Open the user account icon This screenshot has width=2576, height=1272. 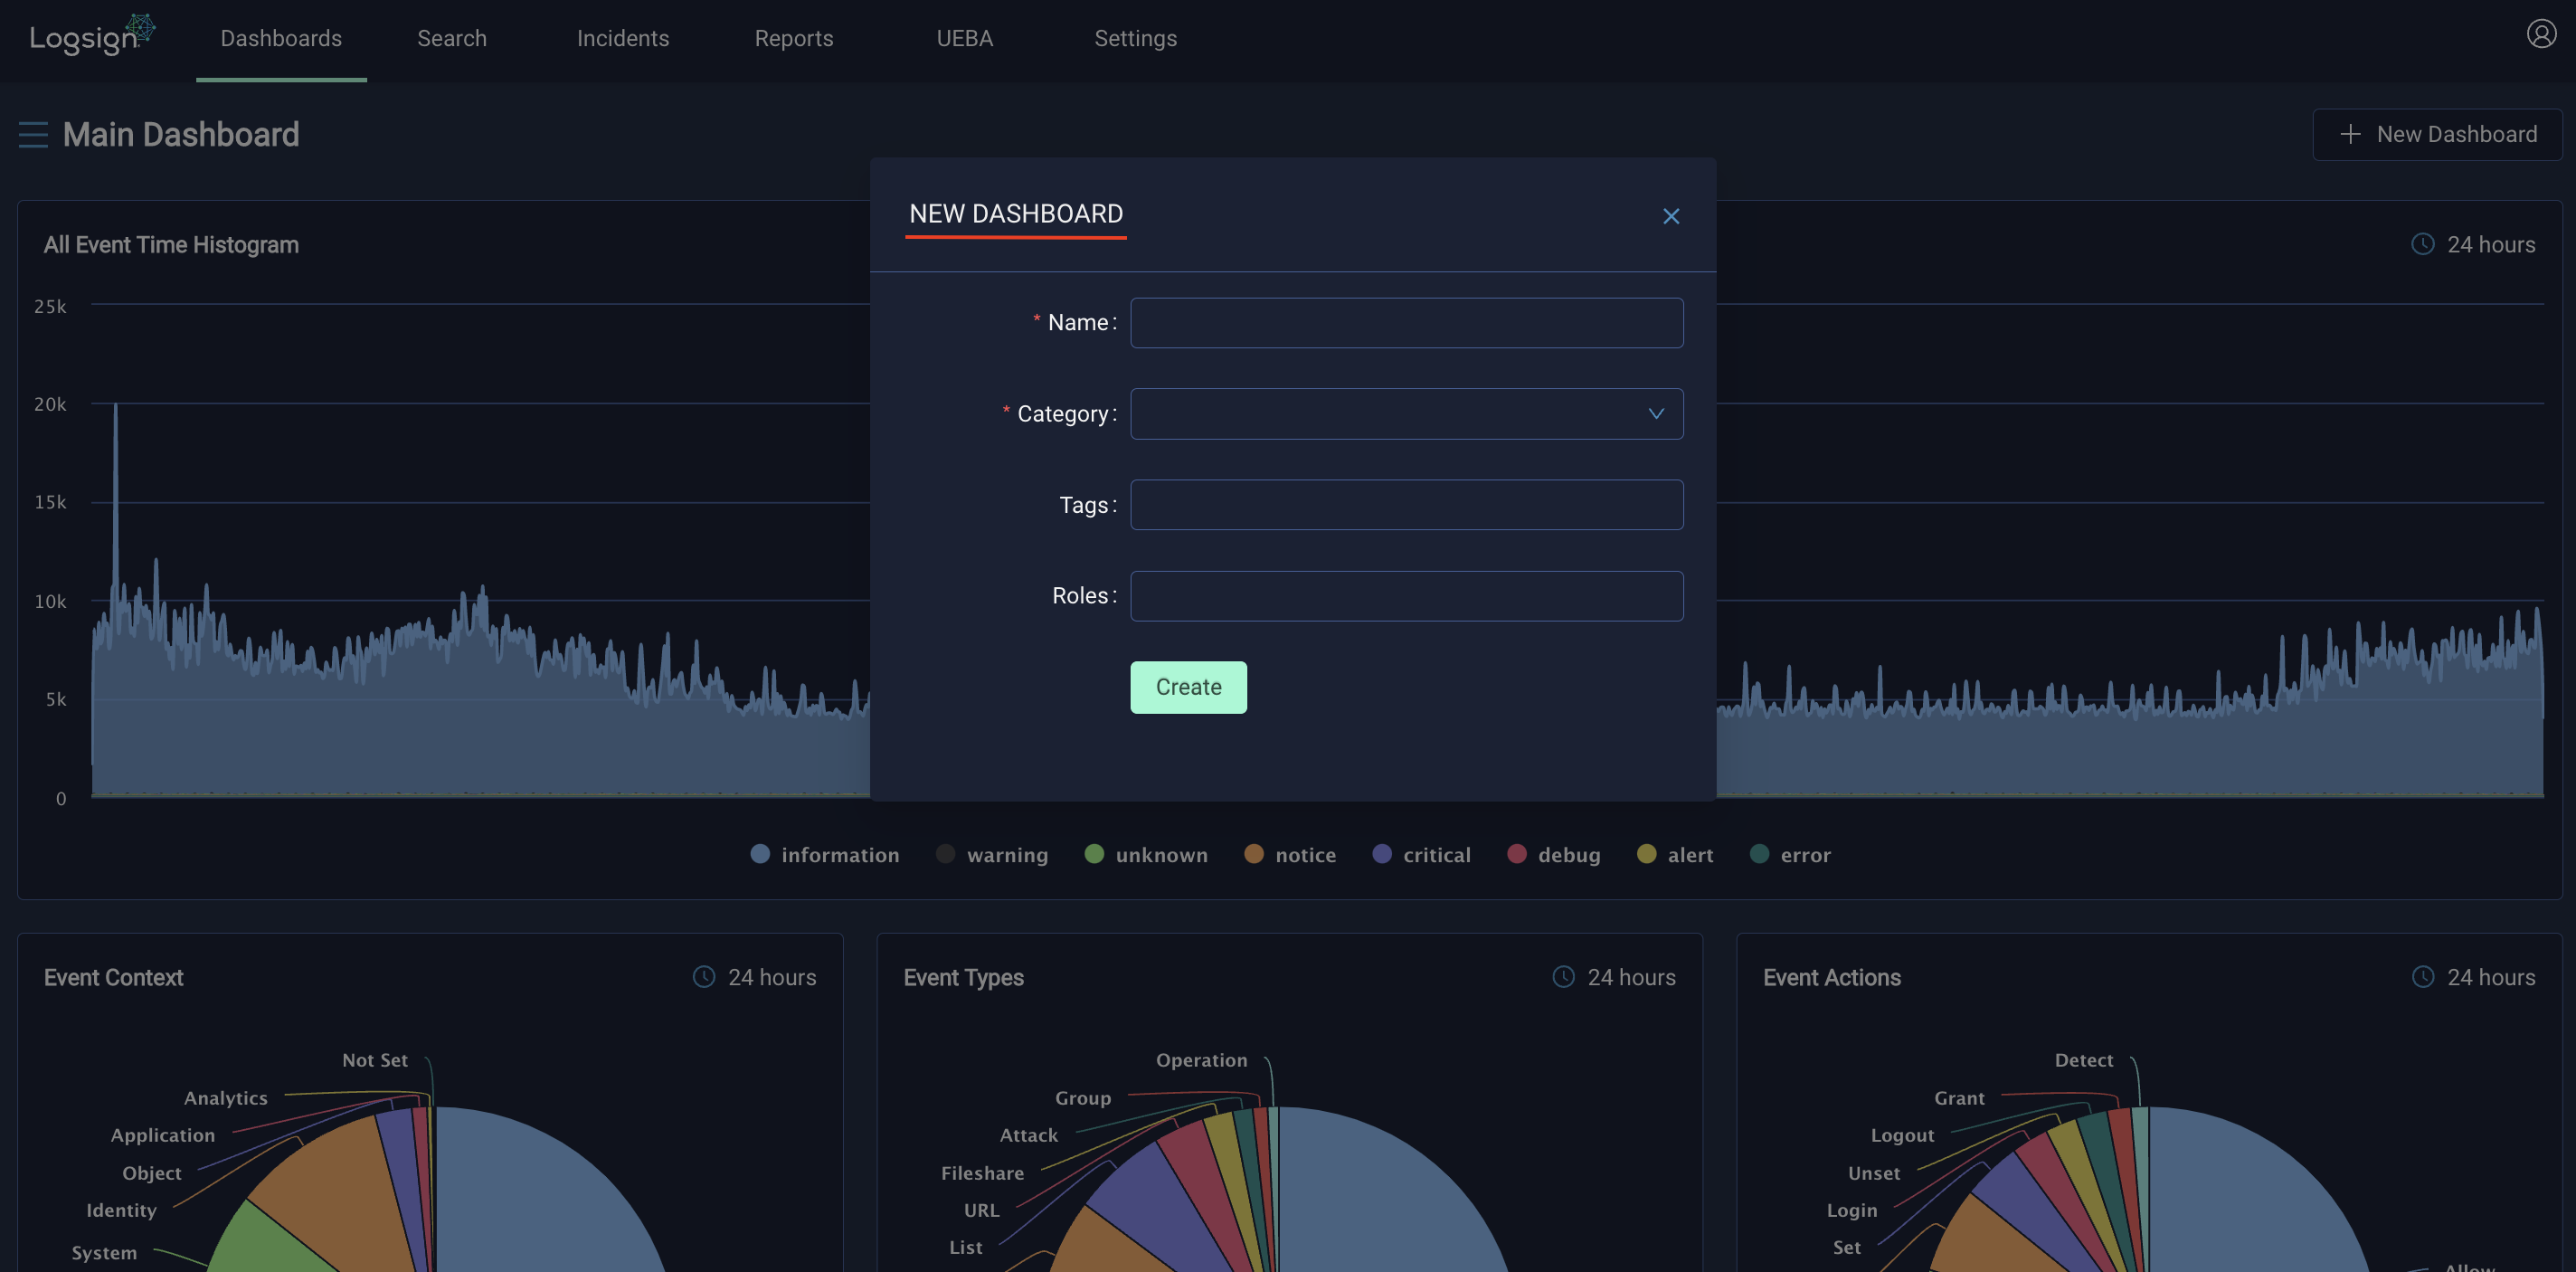point(2540,34)
